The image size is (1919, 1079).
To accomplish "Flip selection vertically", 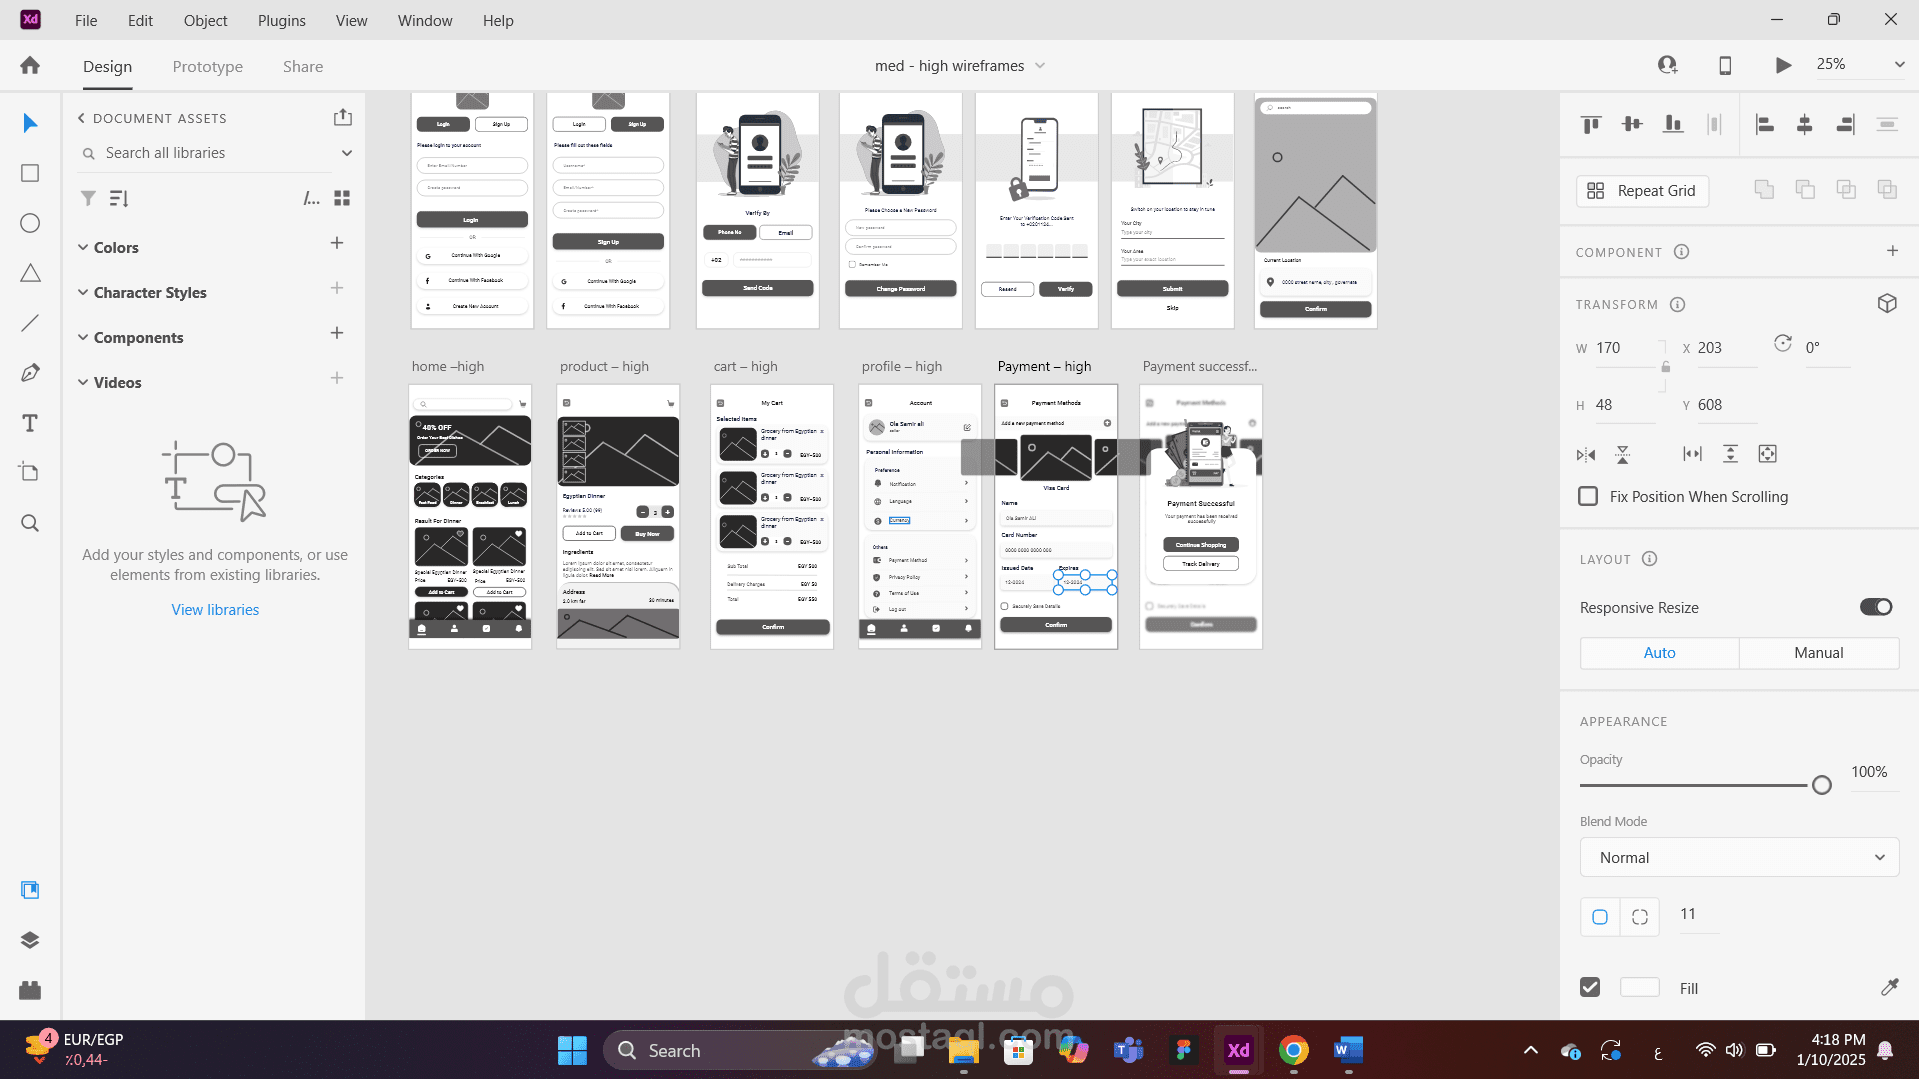I will coord(1623,455).
